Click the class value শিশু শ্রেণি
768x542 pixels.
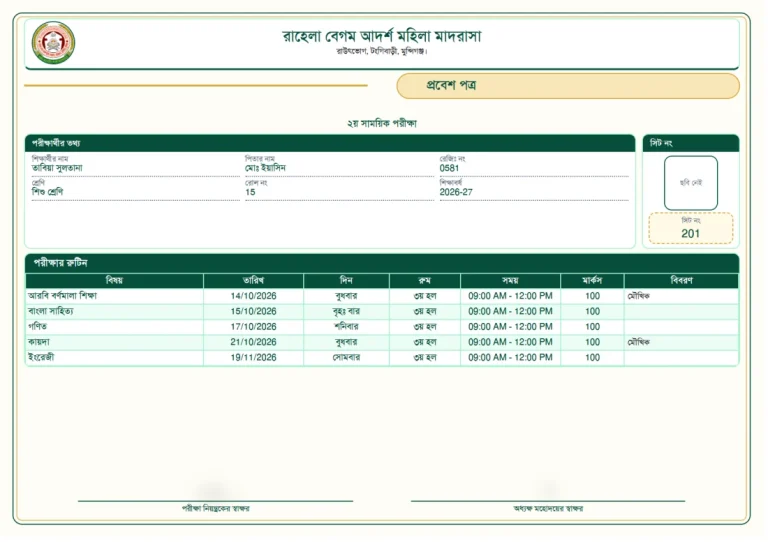(x=48, y=192)
